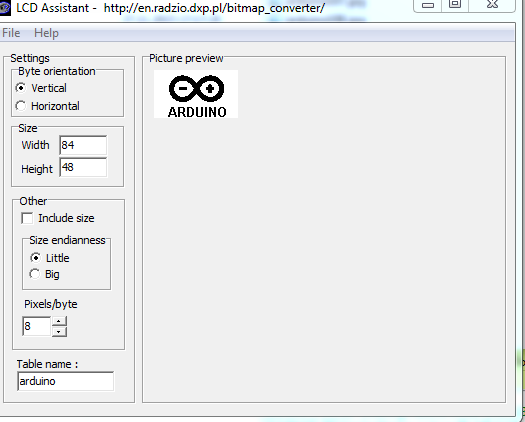Click the Height input field
This screenshot has height=422, width=525.
[x=83, y=167]
